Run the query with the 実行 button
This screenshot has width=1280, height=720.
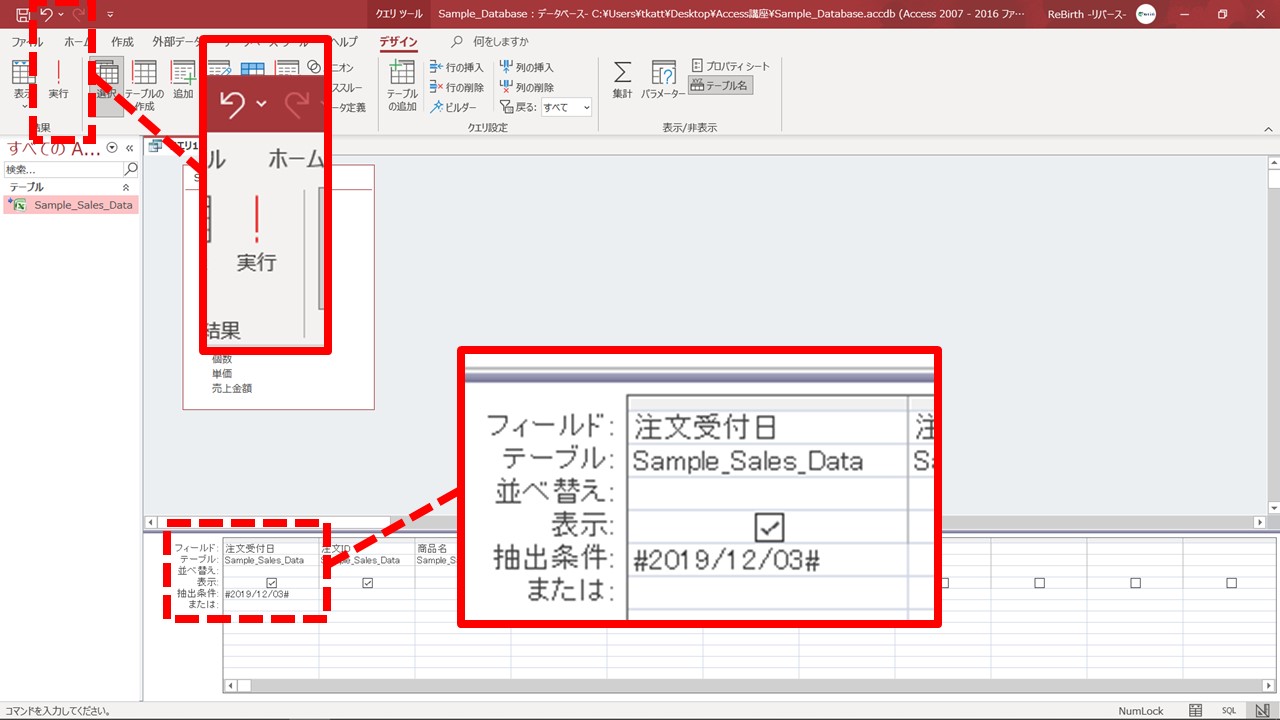[58, 80]
